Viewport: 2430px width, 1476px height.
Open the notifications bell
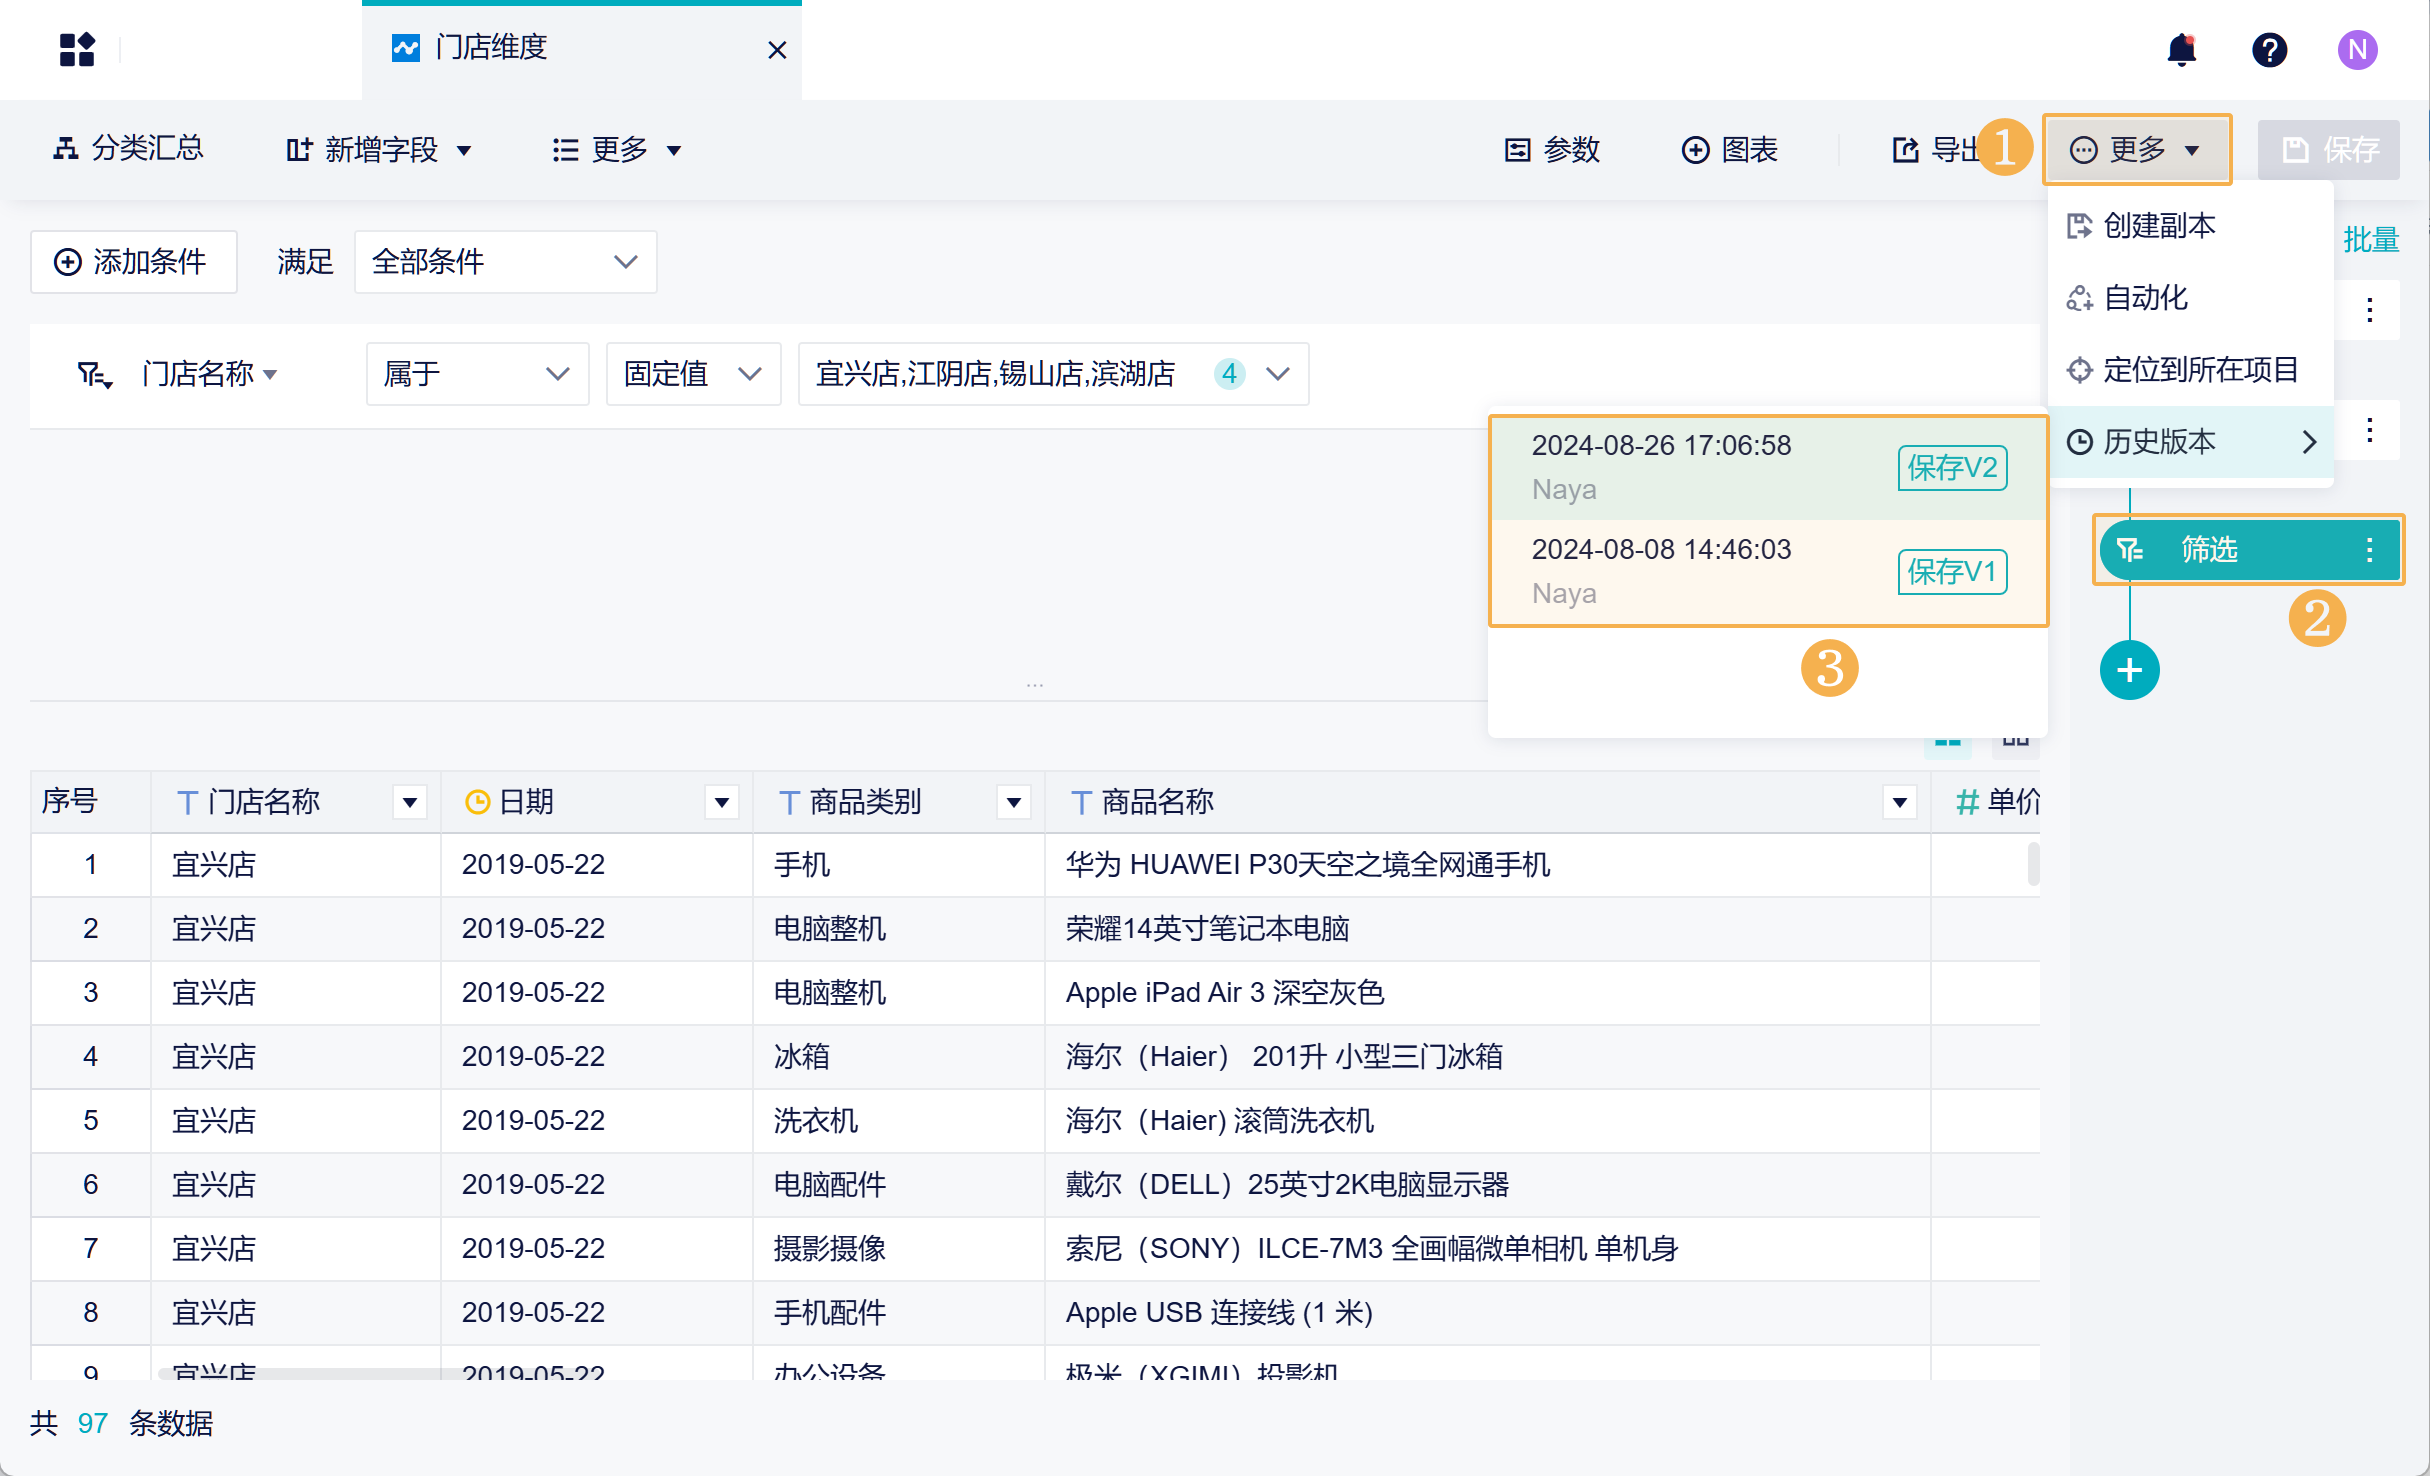click(2181, 49)
